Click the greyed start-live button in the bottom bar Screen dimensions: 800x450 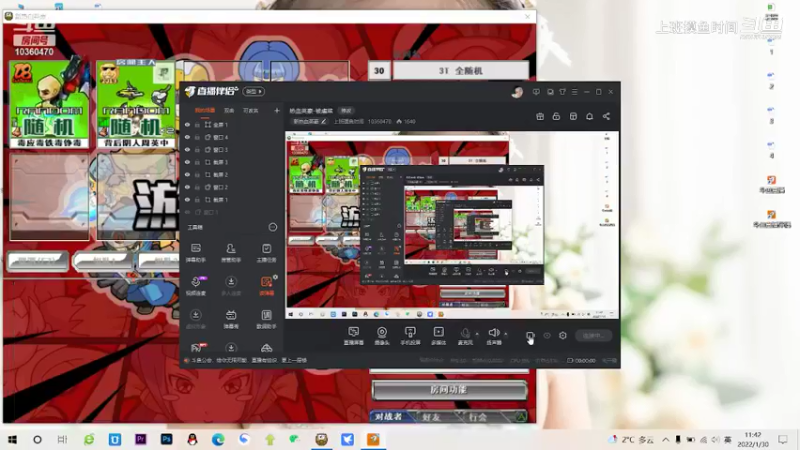[593, 335]
